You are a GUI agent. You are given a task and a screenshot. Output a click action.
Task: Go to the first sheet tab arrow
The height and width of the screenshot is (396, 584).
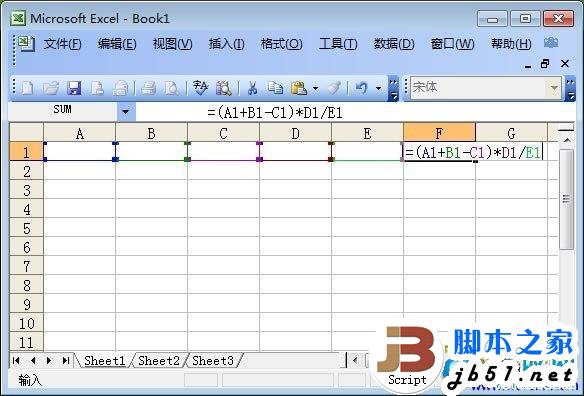(16, 360)
